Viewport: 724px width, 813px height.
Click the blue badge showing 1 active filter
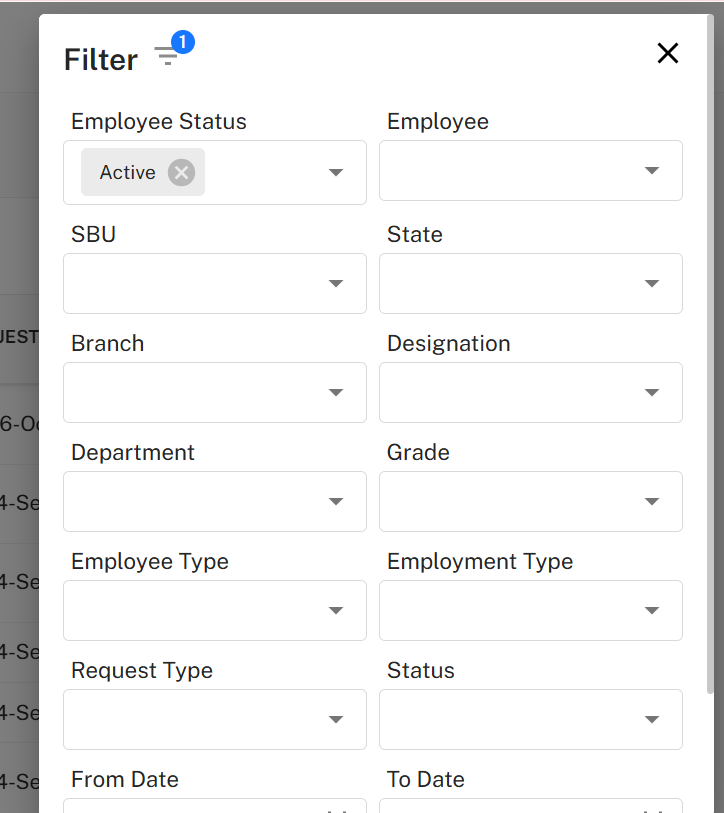tap(181, 42)
